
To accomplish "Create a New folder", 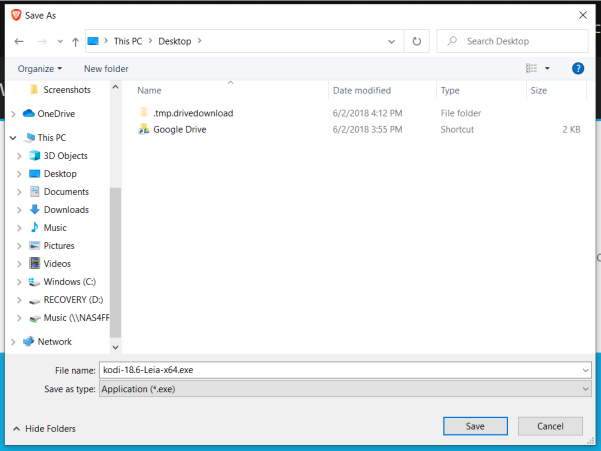I will [106, 69].
